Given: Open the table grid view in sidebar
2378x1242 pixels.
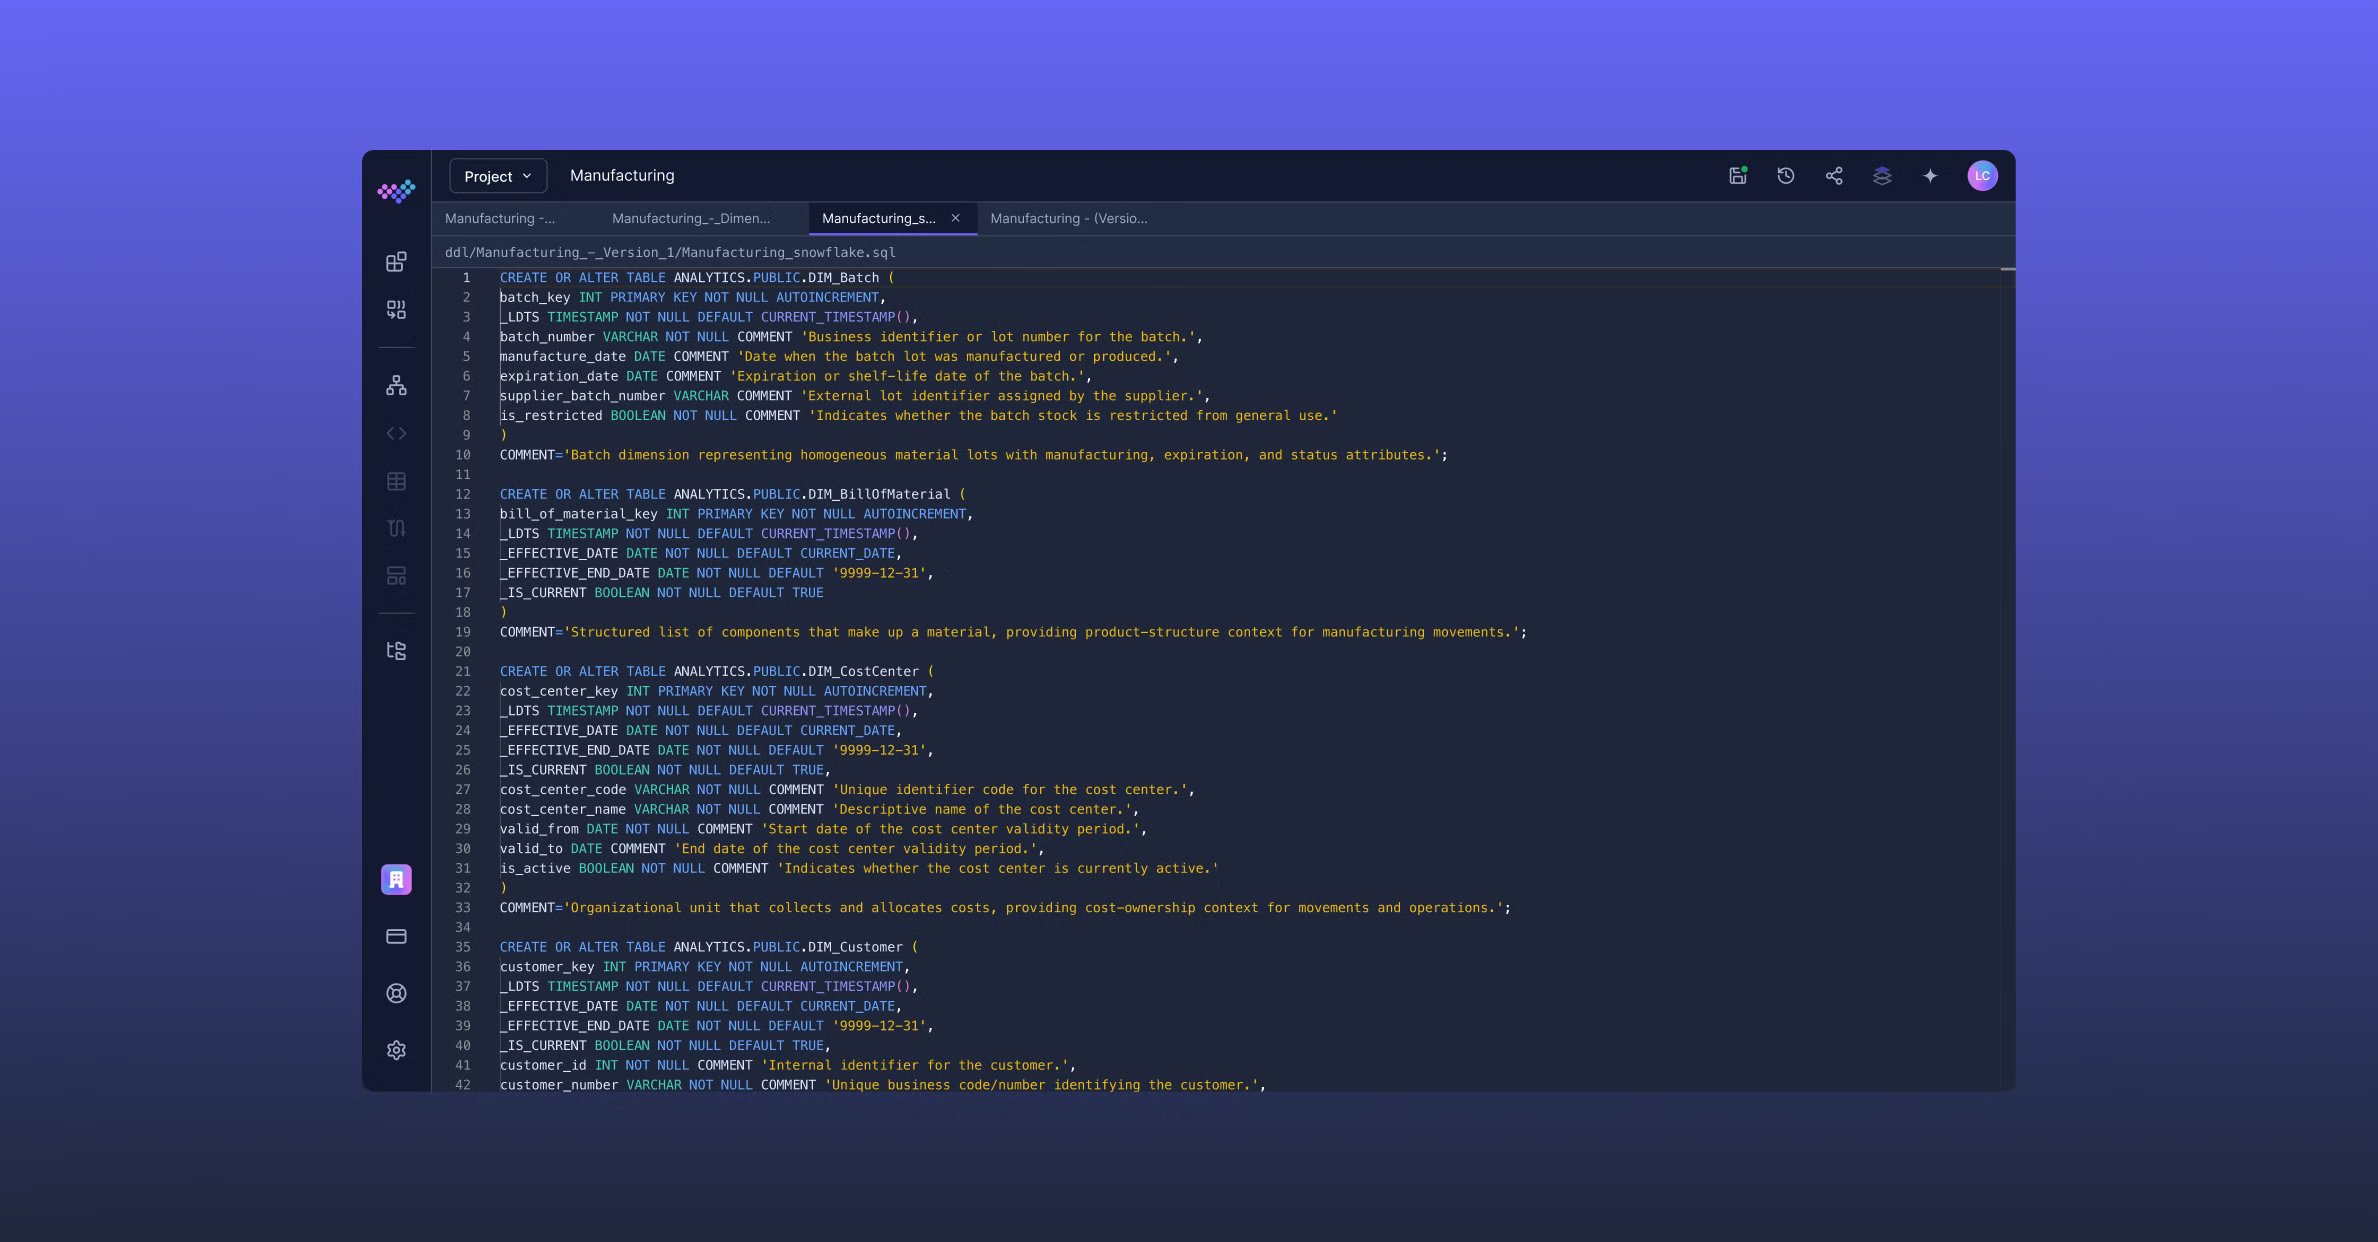Looking at the screenshot, I should click(396, 481).
